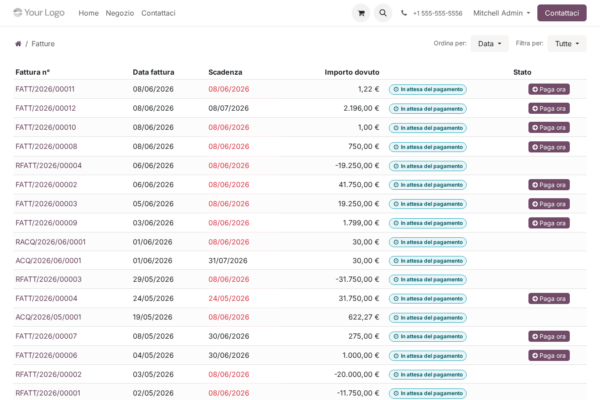Viewport: 600px width, 400px height.
Task: Click the Data fattura column header
Action: click(153, 72)
